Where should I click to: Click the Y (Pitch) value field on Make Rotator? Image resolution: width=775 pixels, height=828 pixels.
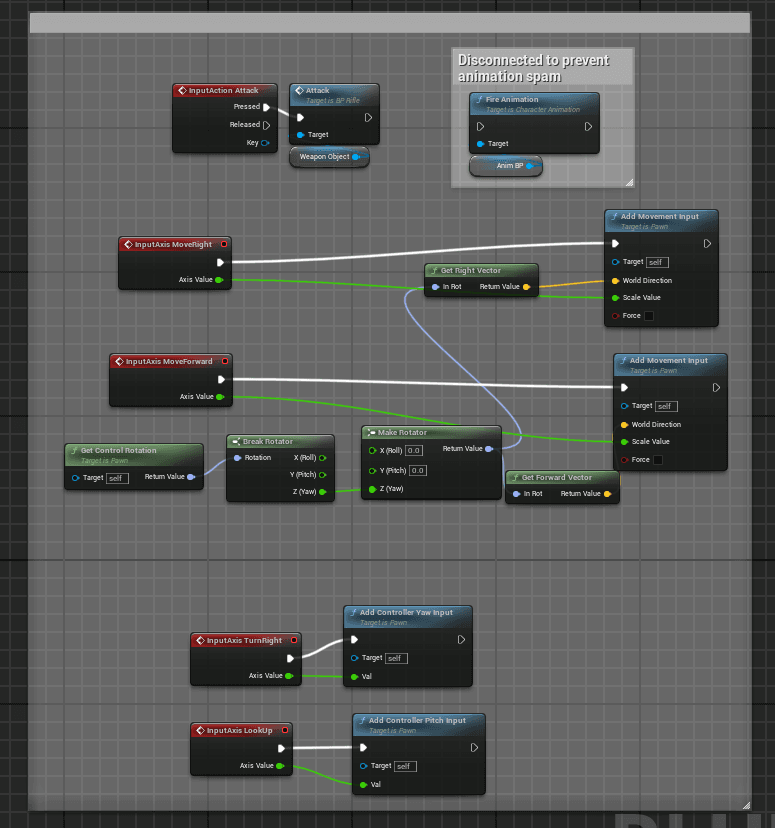pyautogui.click(x=418, y=471)
